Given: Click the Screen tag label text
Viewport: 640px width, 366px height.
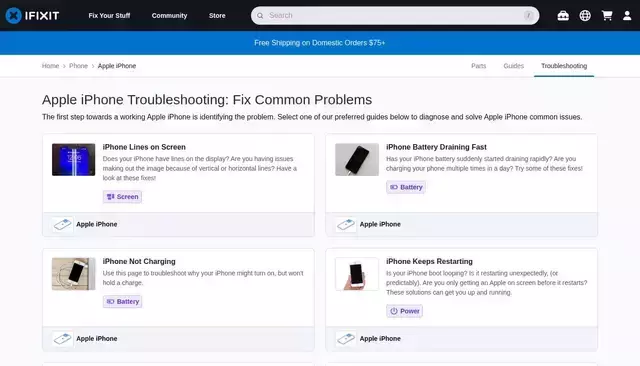Looking at the screenshot, I should [128, 197].
